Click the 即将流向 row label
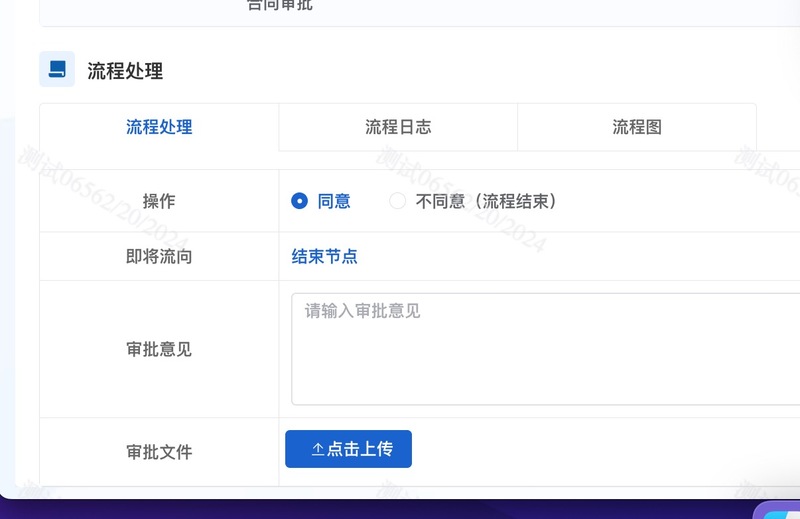Viewport: 800px width, 519px height. [159, 256]
